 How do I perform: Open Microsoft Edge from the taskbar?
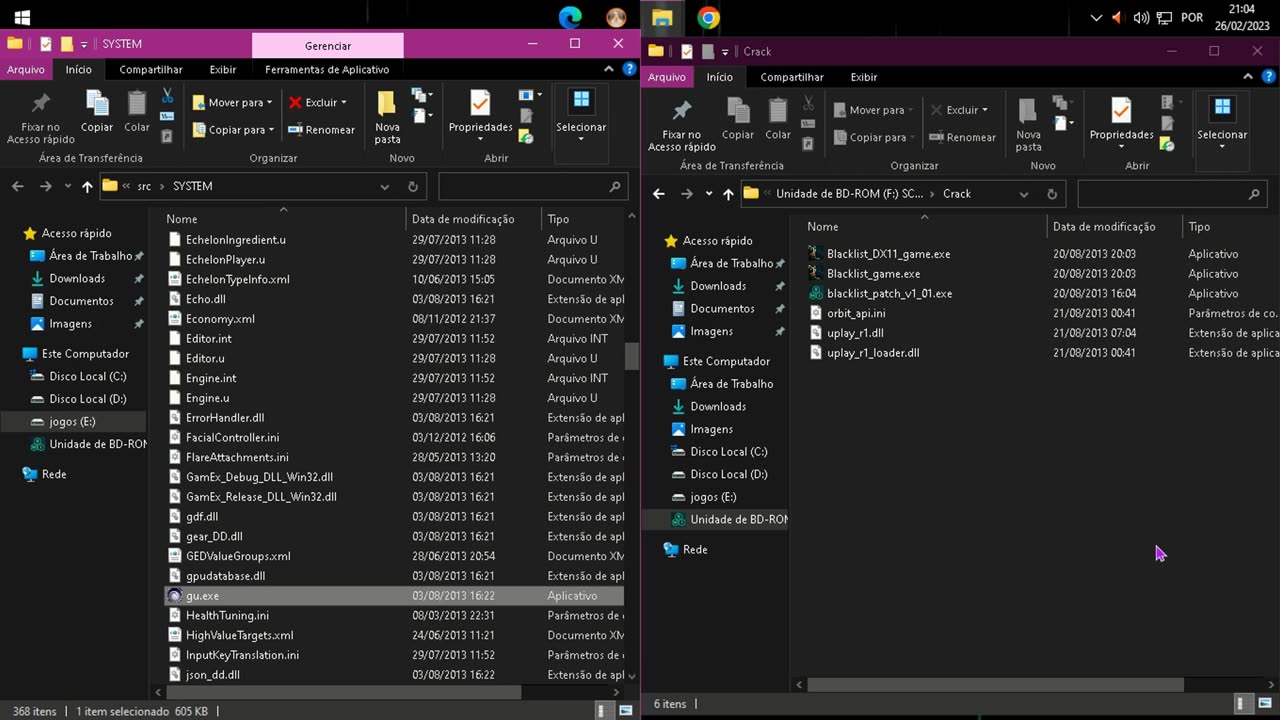click(x=570, y=17)
